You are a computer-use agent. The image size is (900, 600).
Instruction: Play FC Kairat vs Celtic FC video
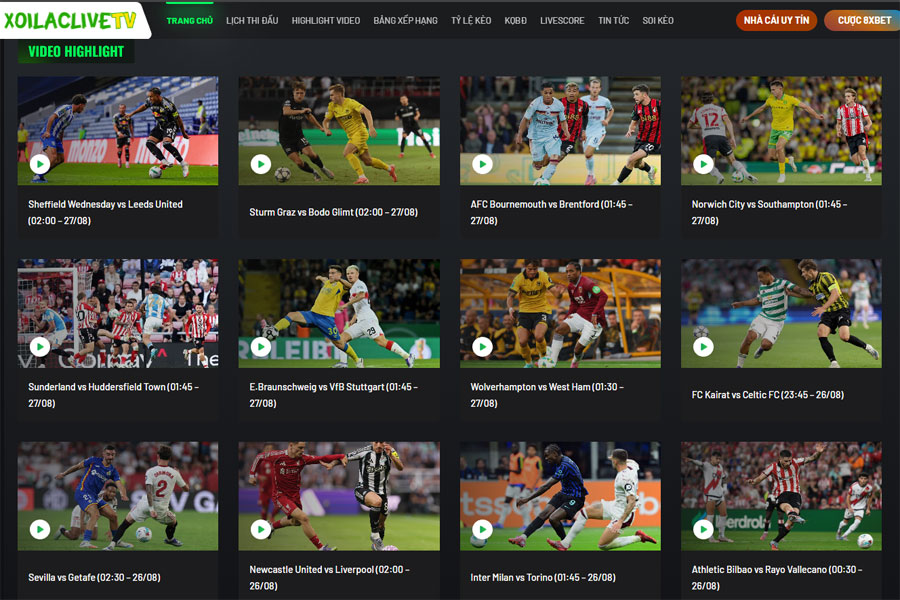tap(703, 347)
